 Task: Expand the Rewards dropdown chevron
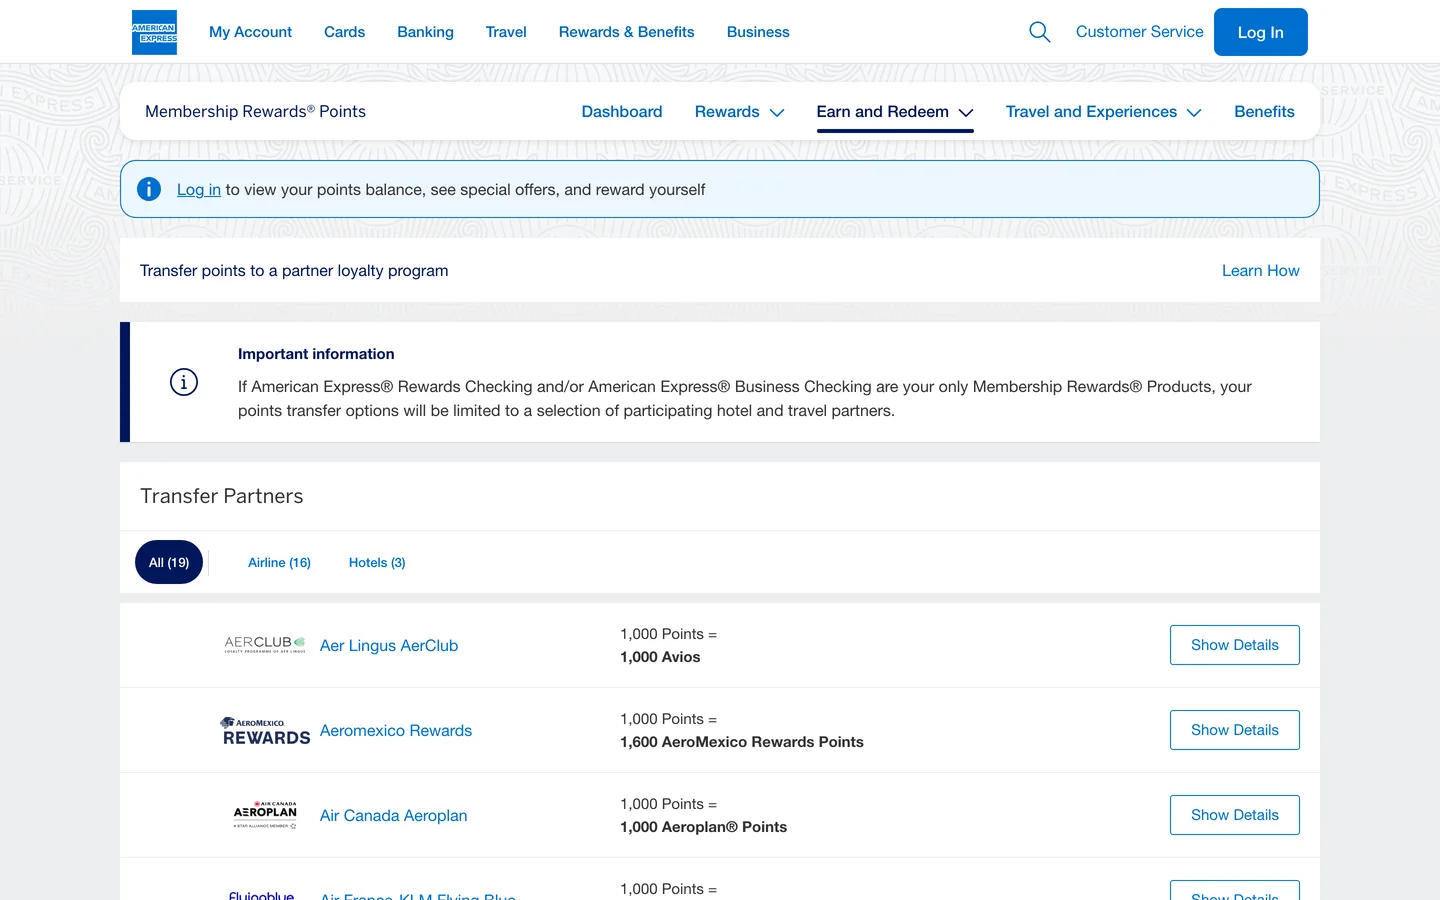point(777,113)
